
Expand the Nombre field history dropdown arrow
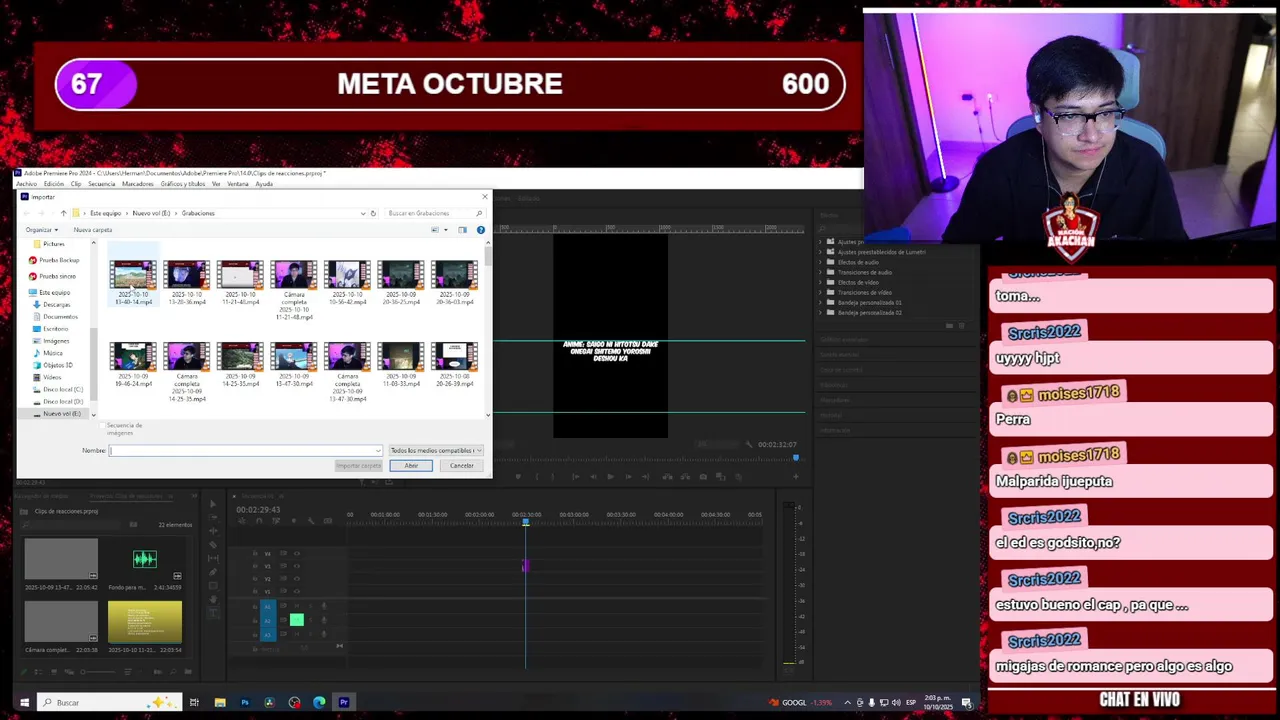click(x=377, y=450)
